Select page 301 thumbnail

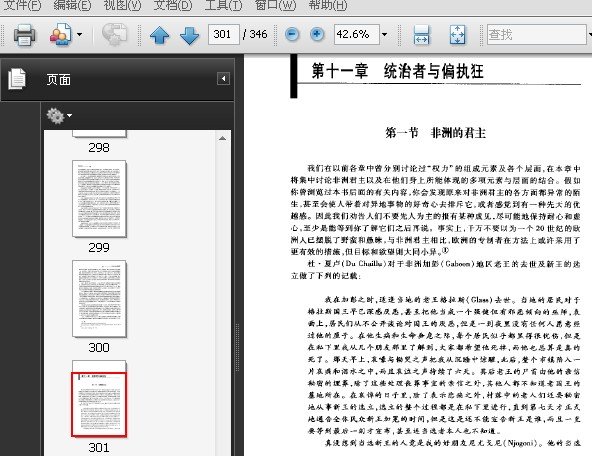pos(99,399)
